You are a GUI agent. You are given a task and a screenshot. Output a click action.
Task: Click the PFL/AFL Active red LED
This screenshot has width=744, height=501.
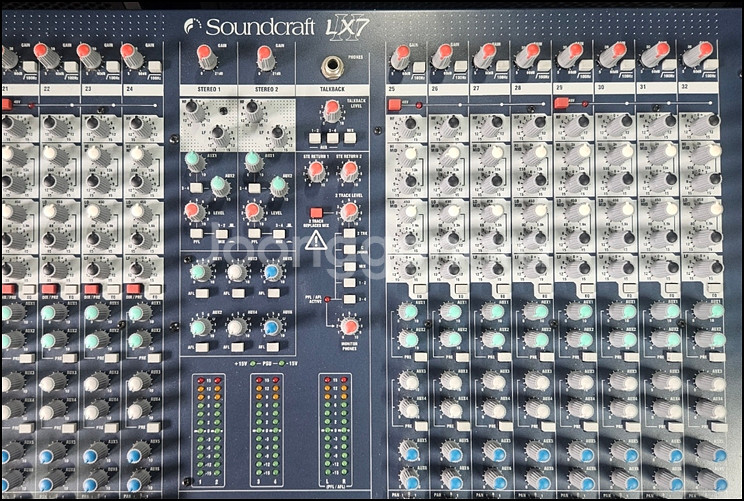(x=327, y=299)
